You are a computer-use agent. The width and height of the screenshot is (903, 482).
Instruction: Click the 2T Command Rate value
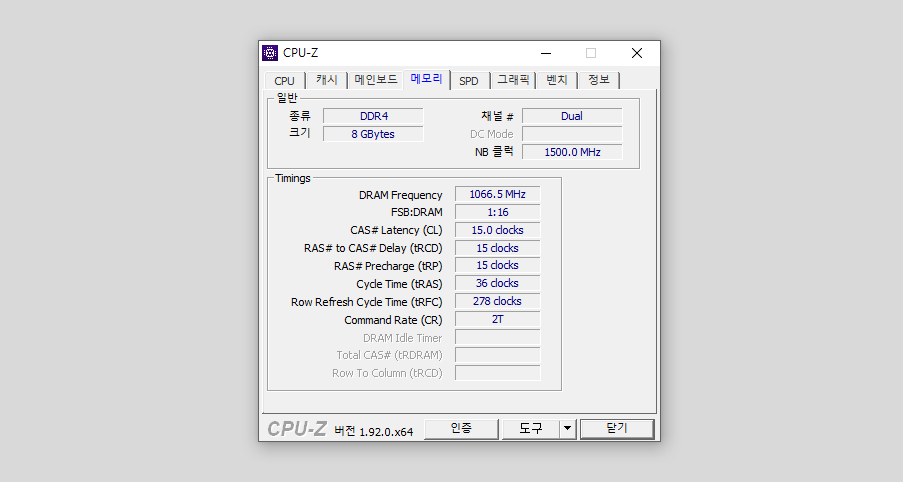point(498,319)
